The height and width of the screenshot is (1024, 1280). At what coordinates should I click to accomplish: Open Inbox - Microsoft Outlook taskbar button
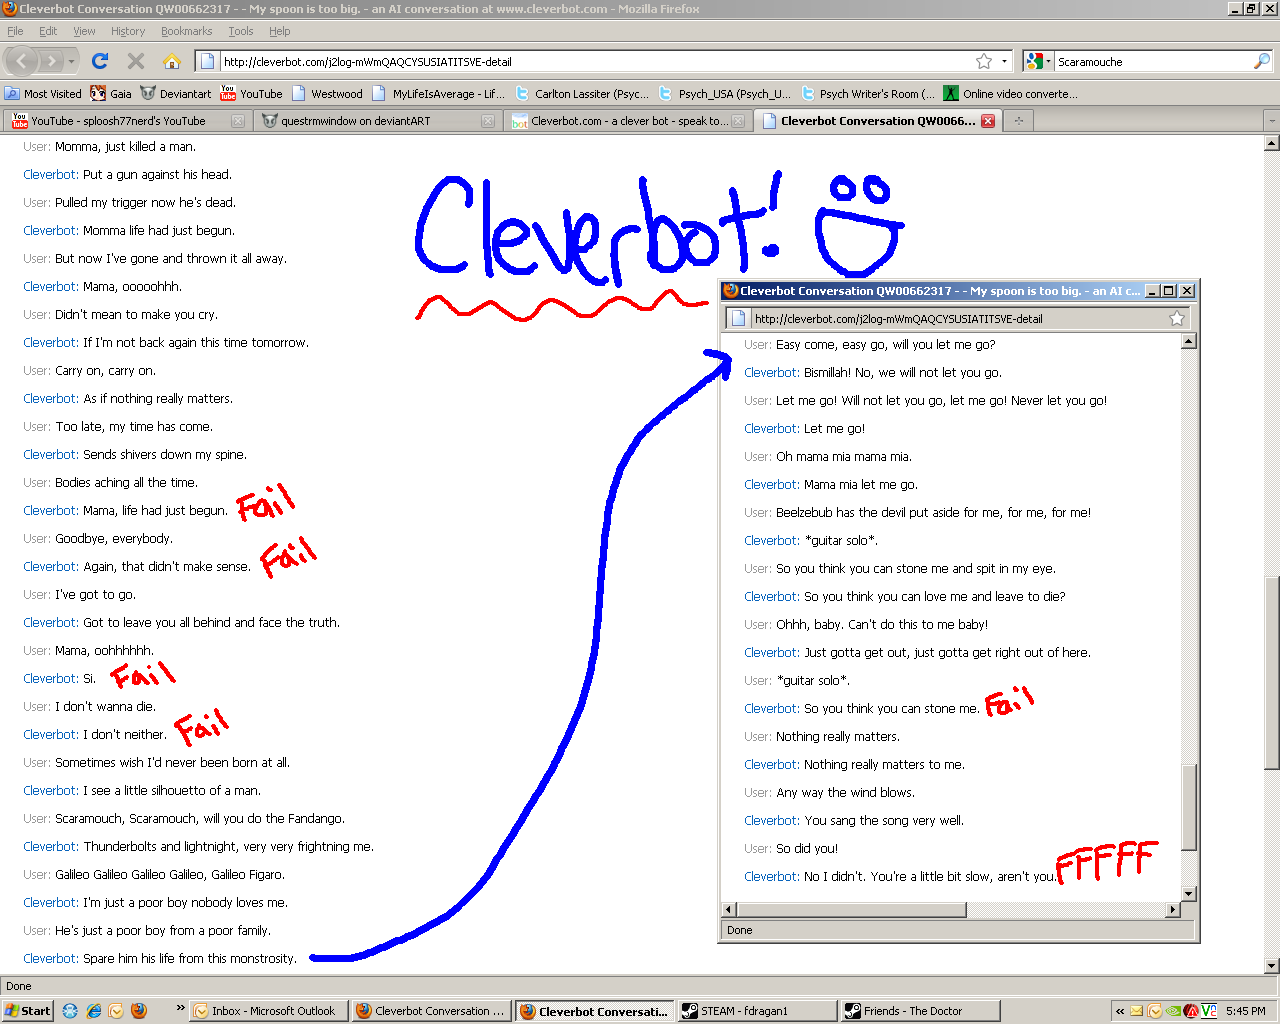point(268,1011)
